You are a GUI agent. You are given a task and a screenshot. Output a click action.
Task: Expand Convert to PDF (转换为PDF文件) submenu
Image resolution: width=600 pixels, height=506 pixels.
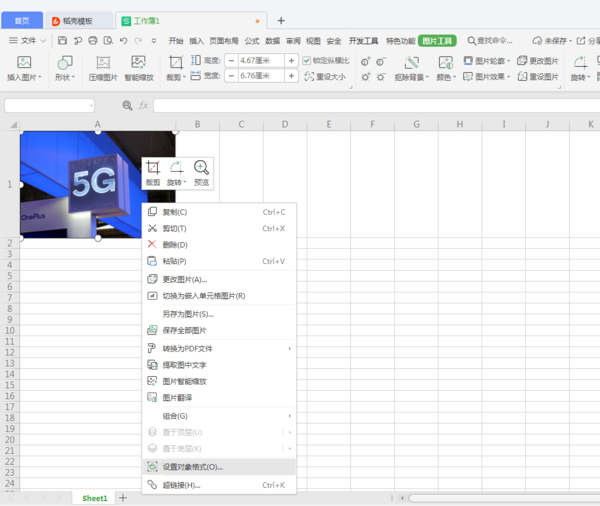(290, 348)
